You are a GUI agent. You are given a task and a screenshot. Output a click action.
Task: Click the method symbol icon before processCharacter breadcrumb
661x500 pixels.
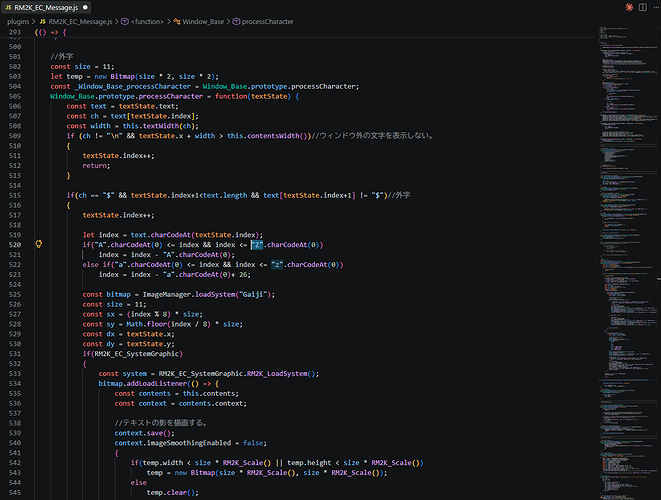(236, 22)
